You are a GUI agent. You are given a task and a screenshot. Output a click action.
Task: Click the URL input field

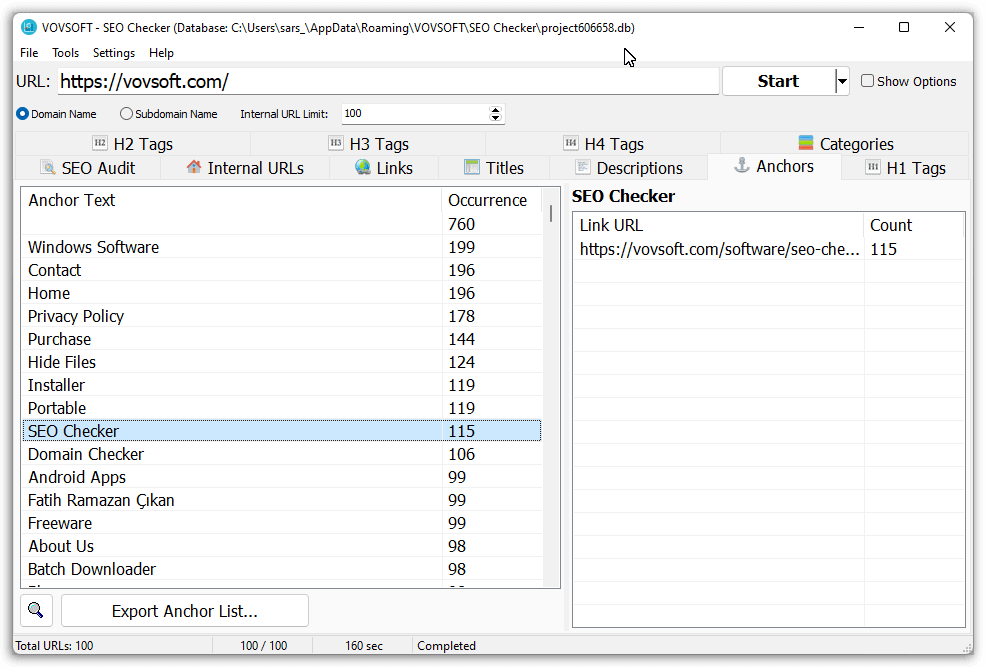click(388, 81)
